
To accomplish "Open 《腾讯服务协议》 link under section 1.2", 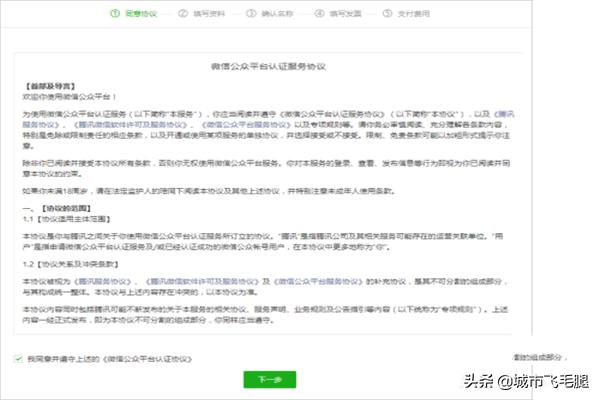I will (x=103, y=281).
